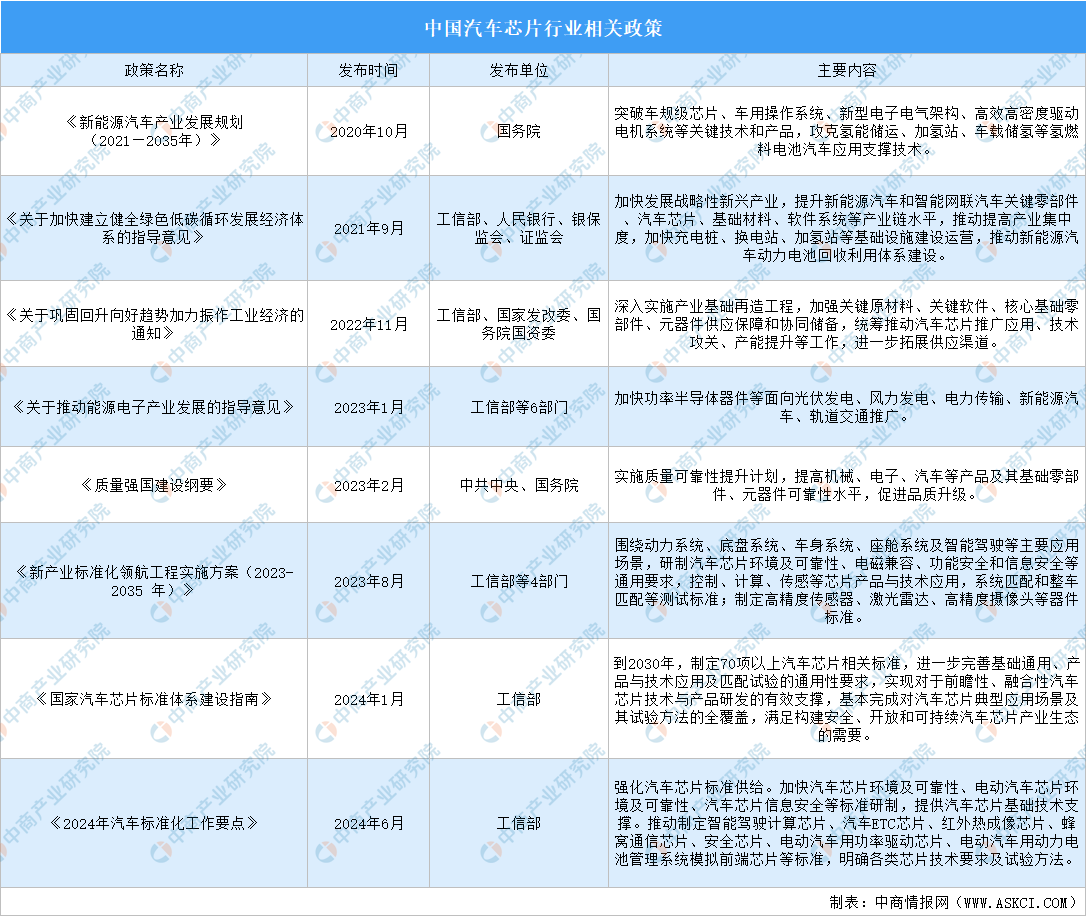Click the date cell 2020年10月
The image size is (1086, 916).
(368, 131)
